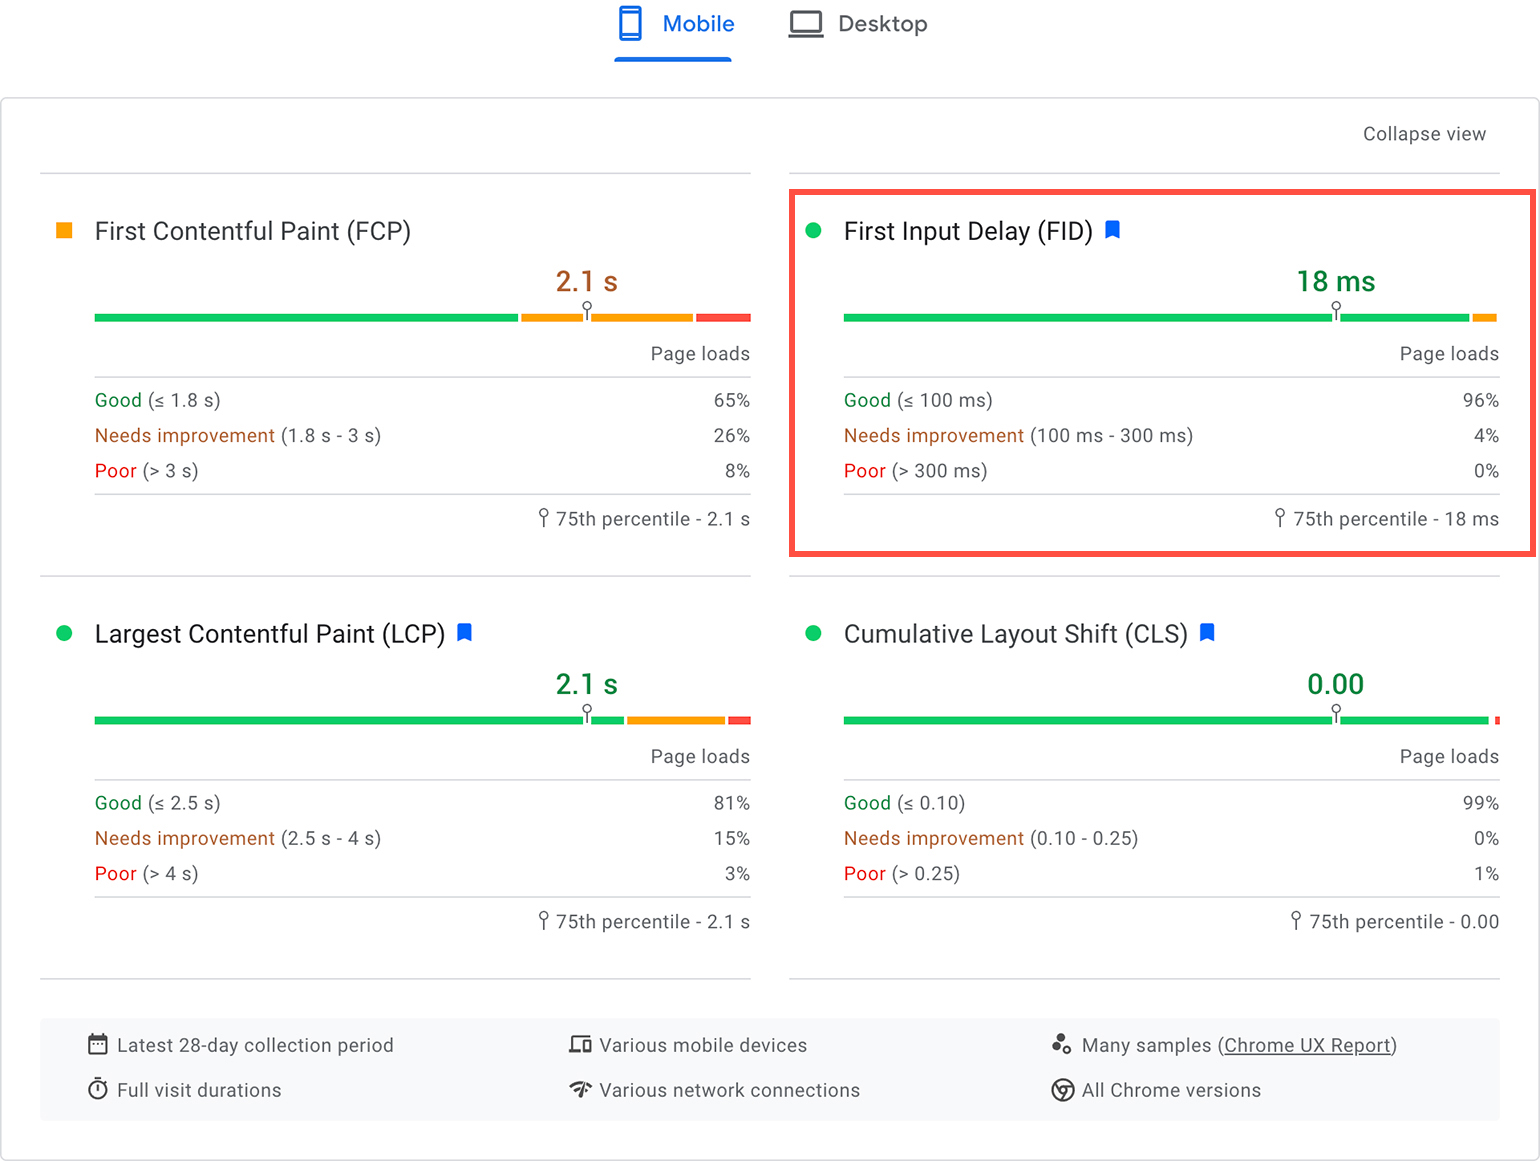Click the devices icon for mobile devices
The image size is (1540, 1161).
(580, 1045)
